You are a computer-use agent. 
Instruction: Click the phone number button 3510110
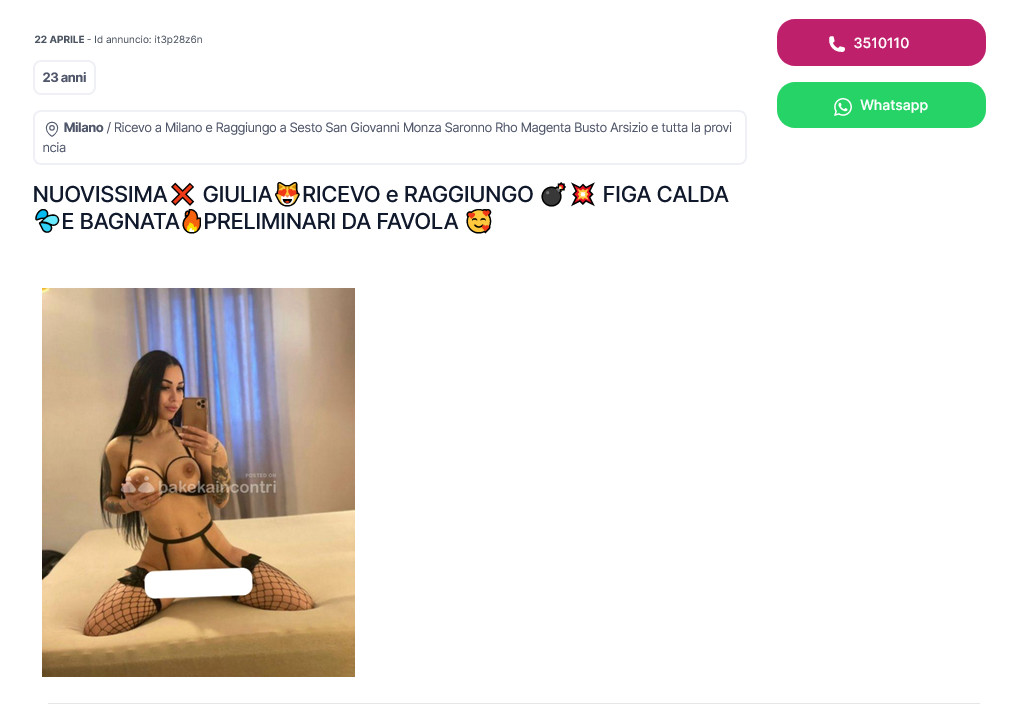[881, 42]
